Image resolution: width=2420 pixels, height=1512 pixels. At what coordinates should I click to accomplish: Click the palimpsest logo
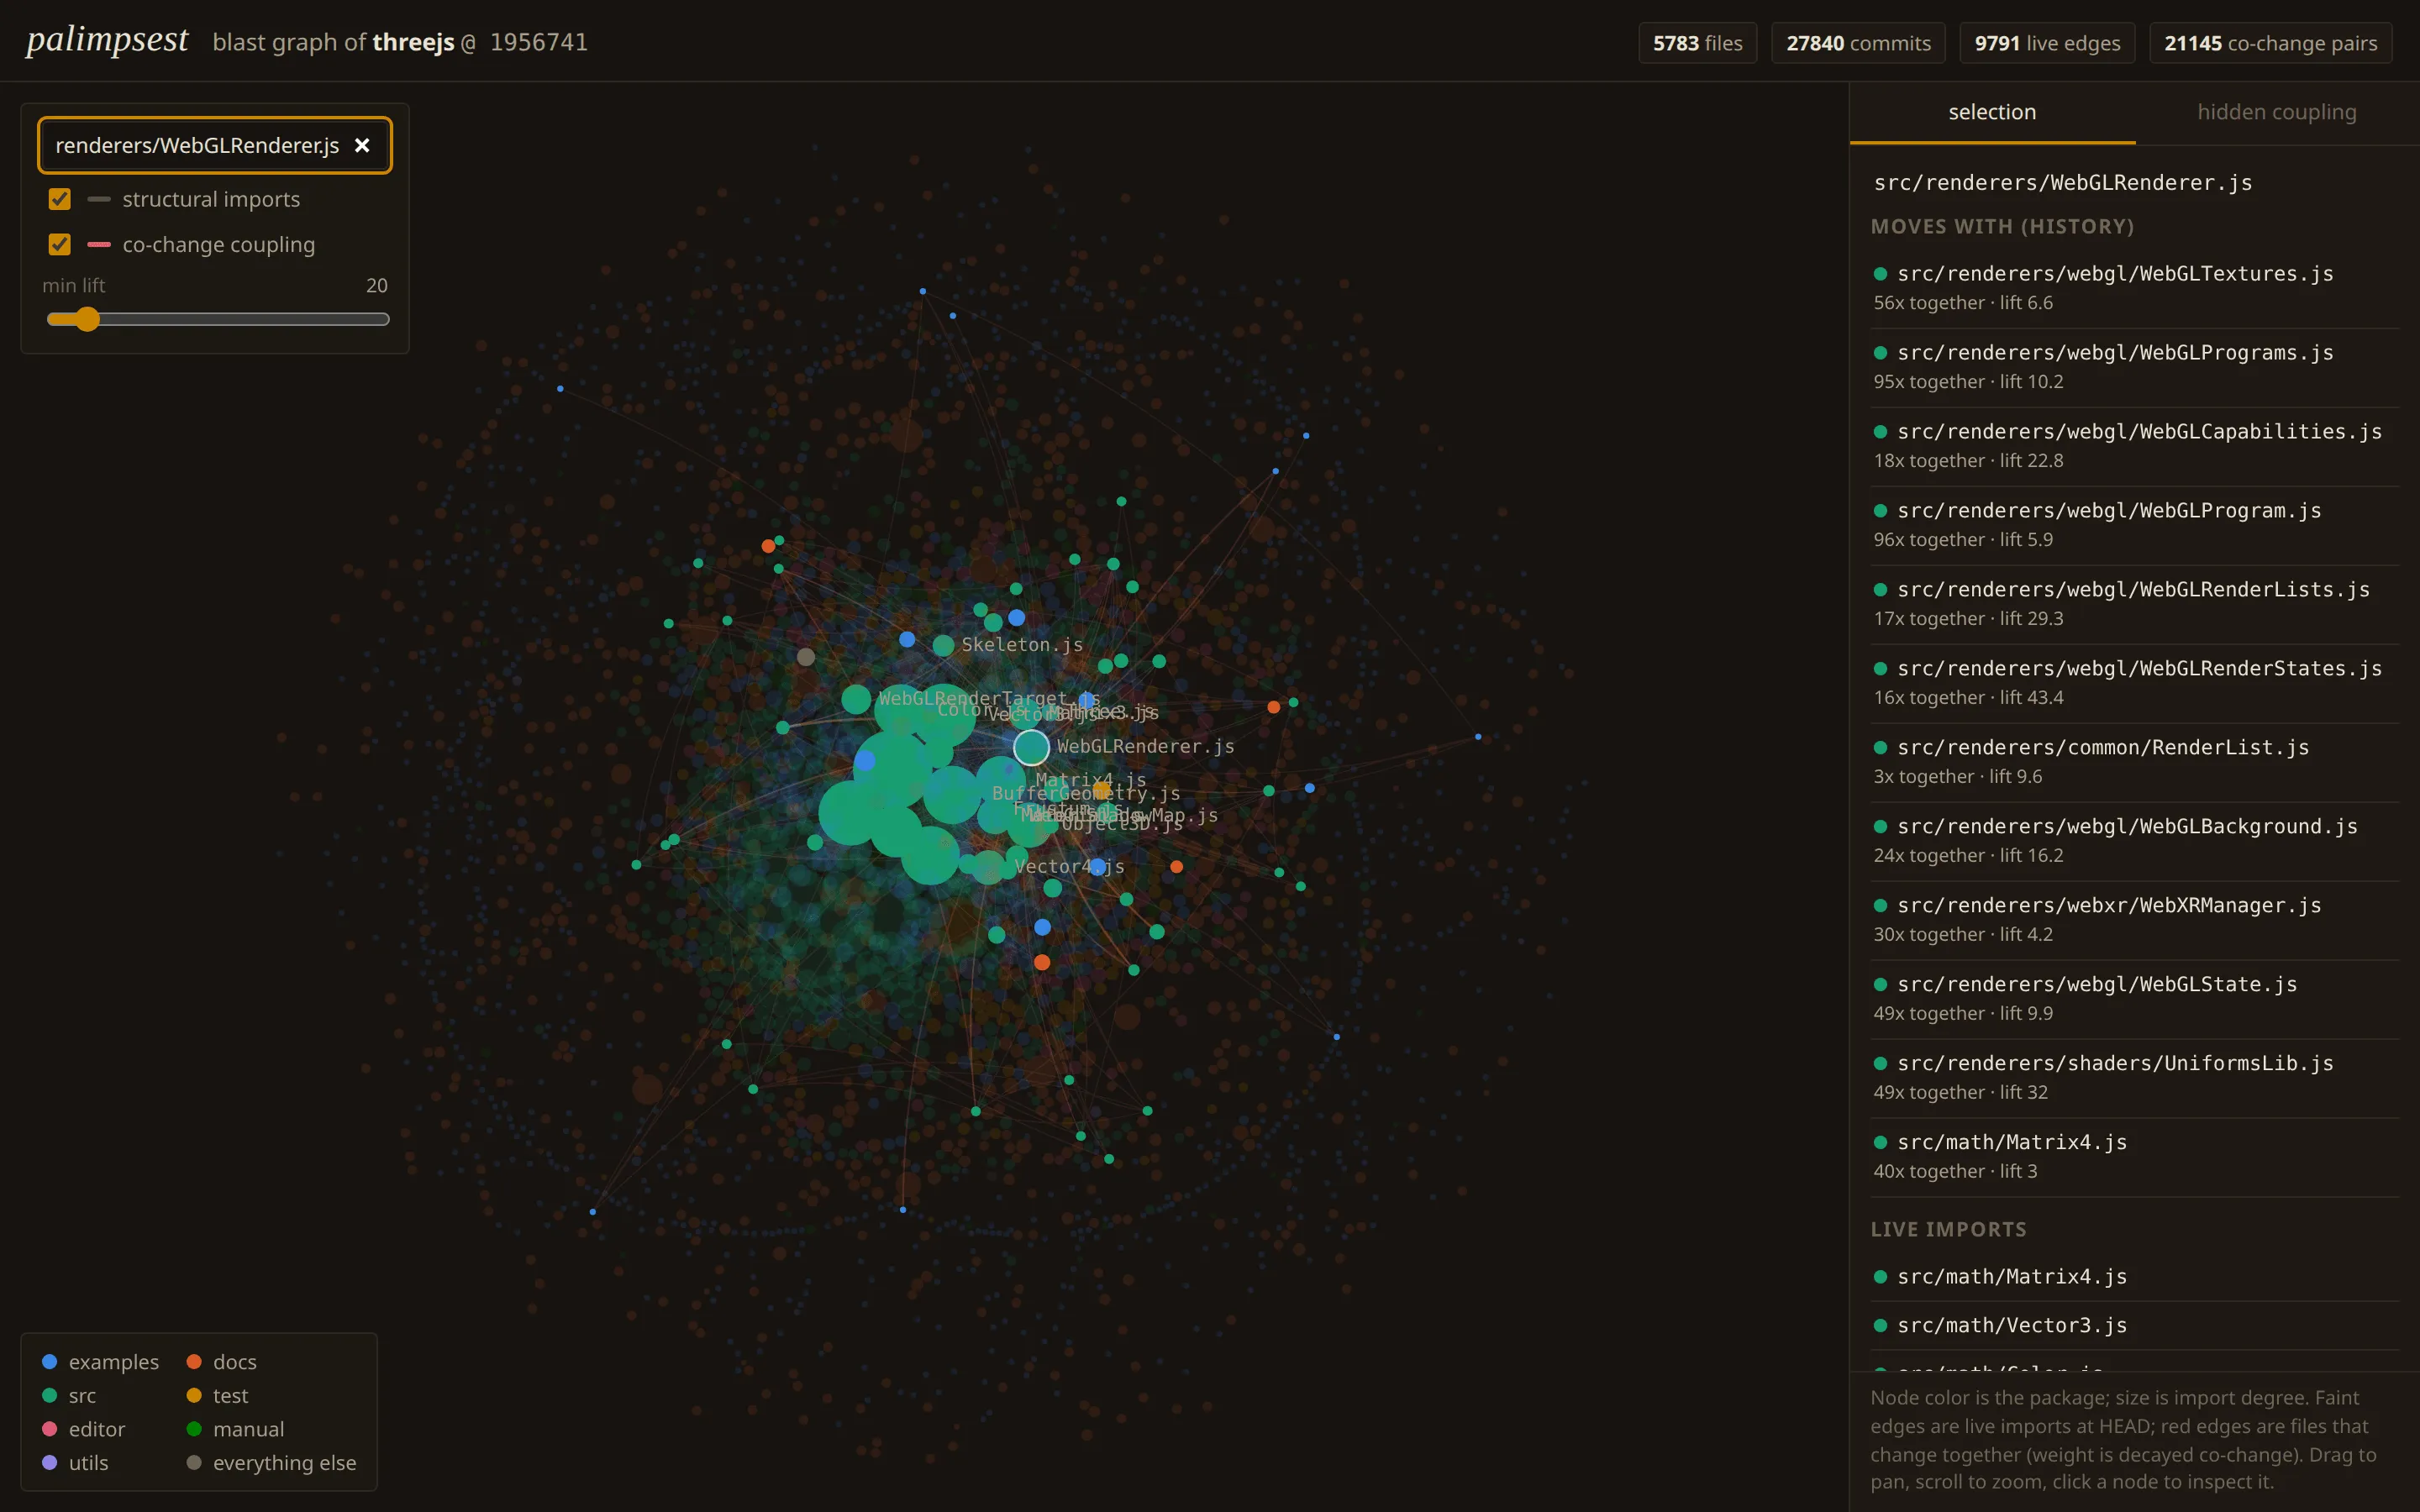(107, 40)
